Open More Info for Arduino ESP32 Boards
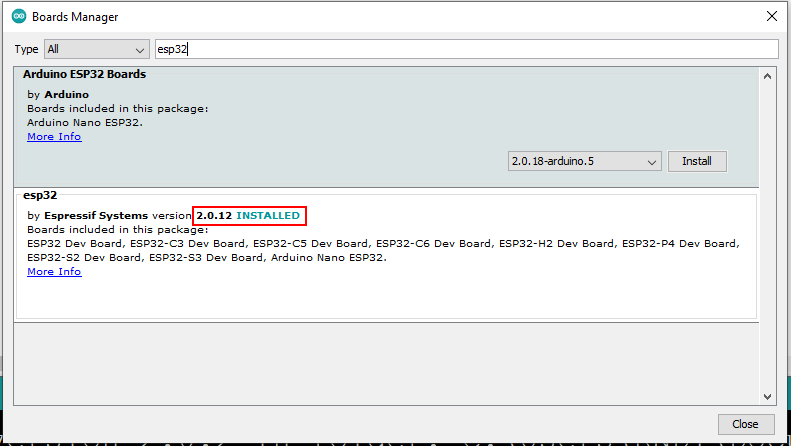The width and height of the screenshot is (791, 446). (54, 137)
